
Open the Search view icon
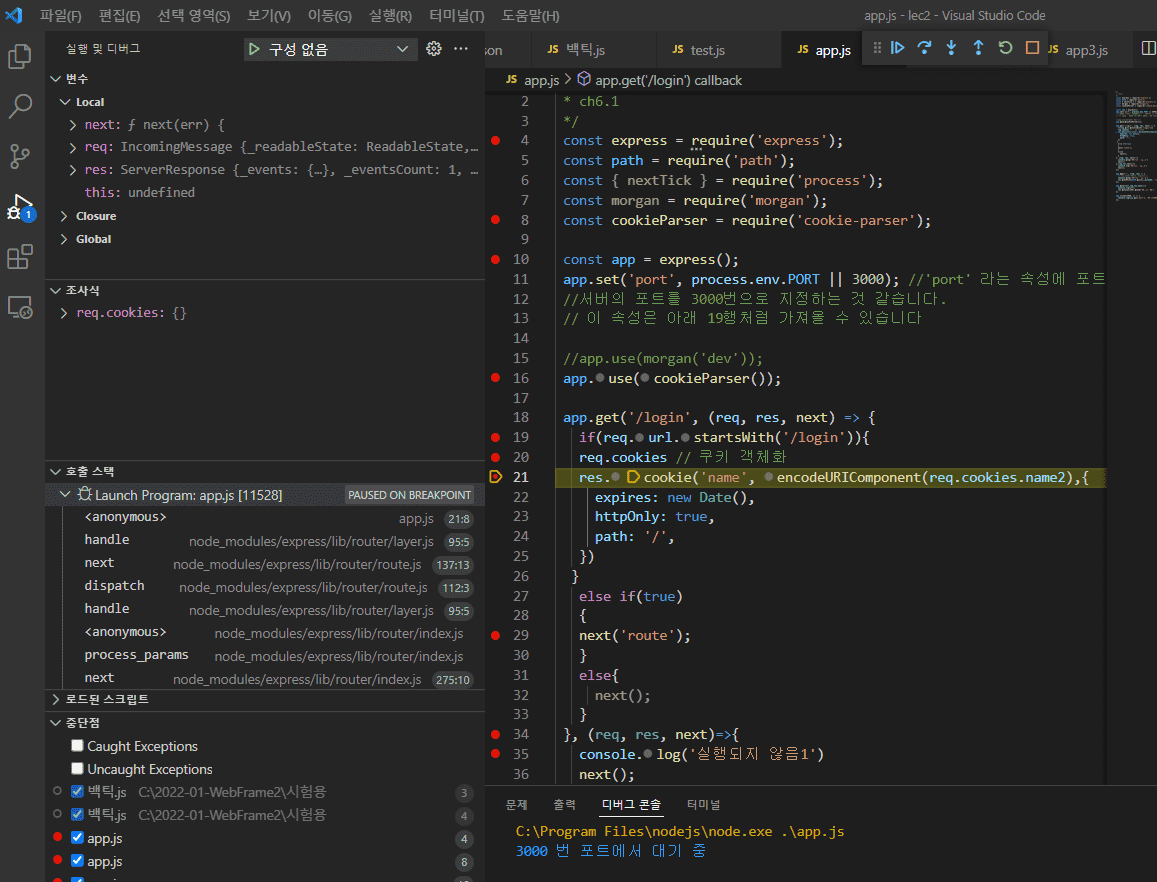(20, 105)
